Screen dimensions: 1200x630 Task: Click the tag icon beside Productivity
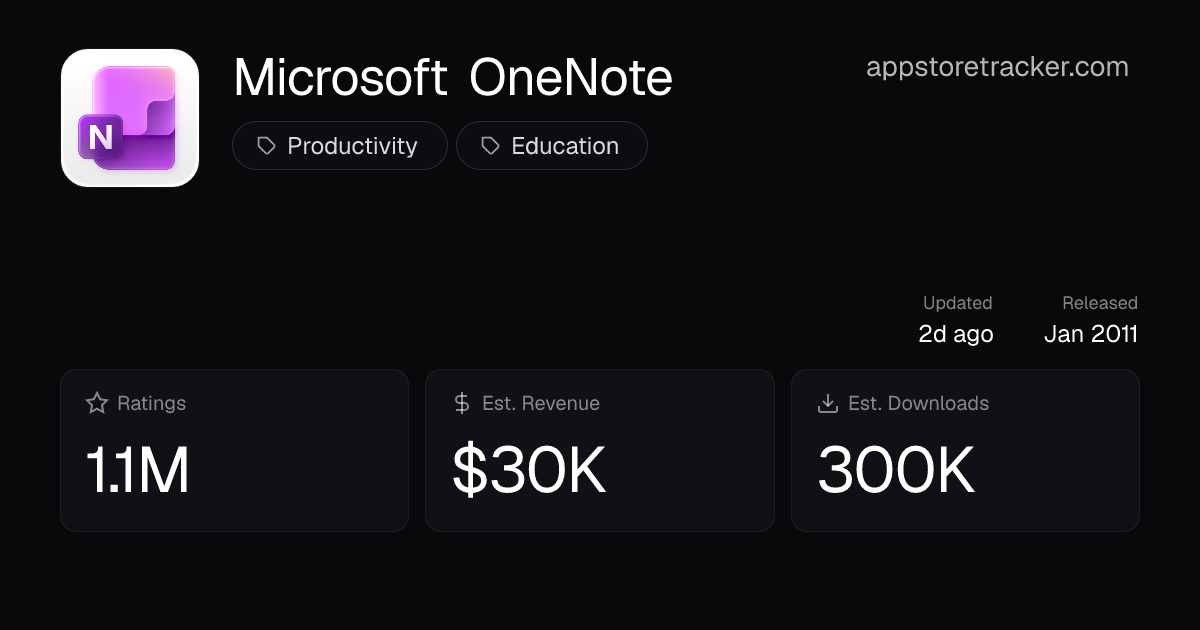(x=266, y=146)
